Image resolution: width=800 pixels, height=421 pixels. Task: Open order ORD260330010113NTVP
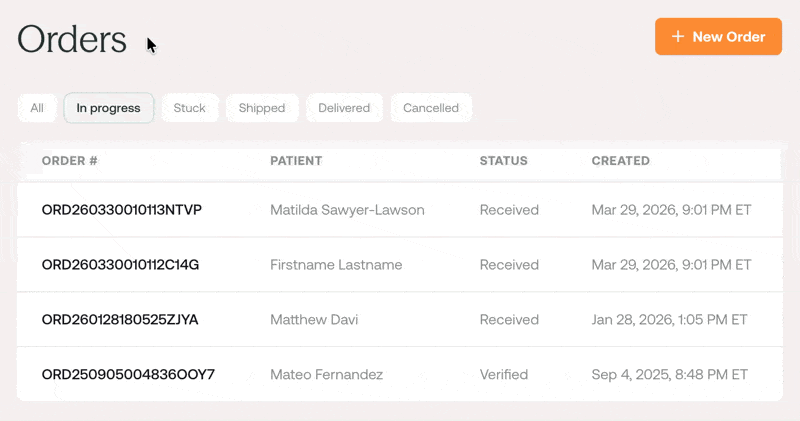[x=121, y=210]
